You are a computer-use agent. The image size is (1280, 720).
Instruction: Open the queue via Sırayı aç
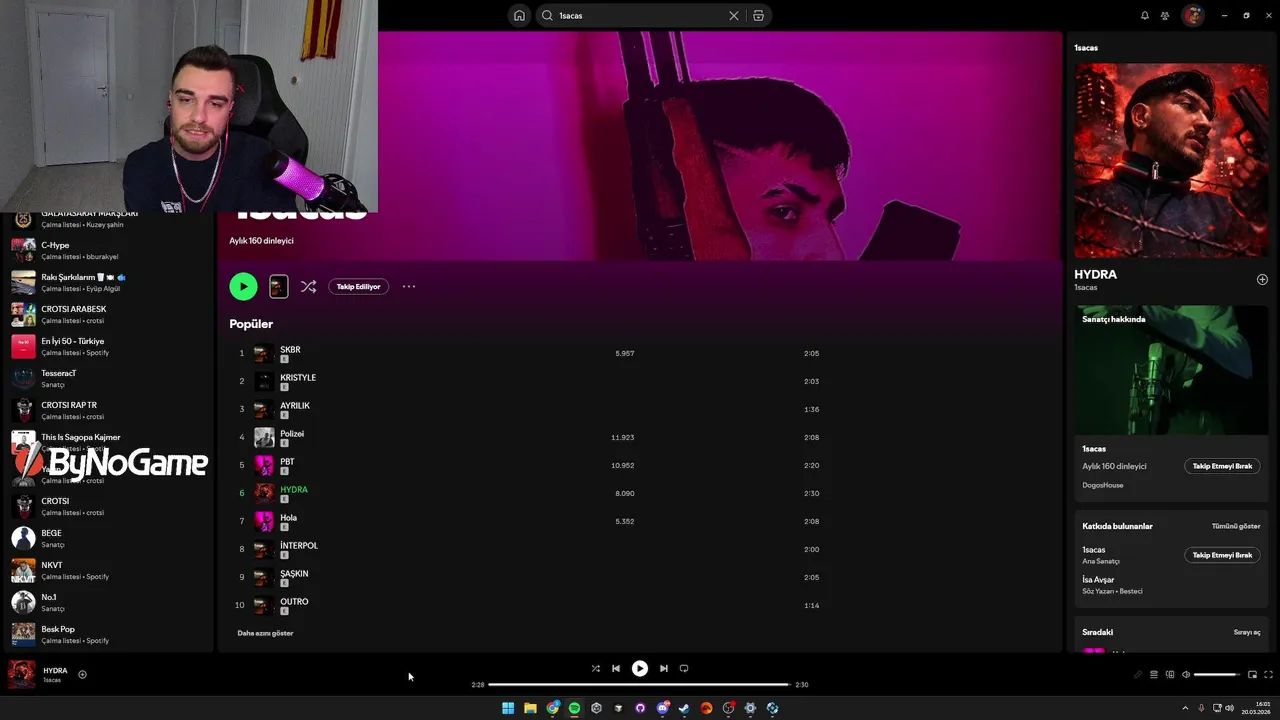tap(1247, 632)
